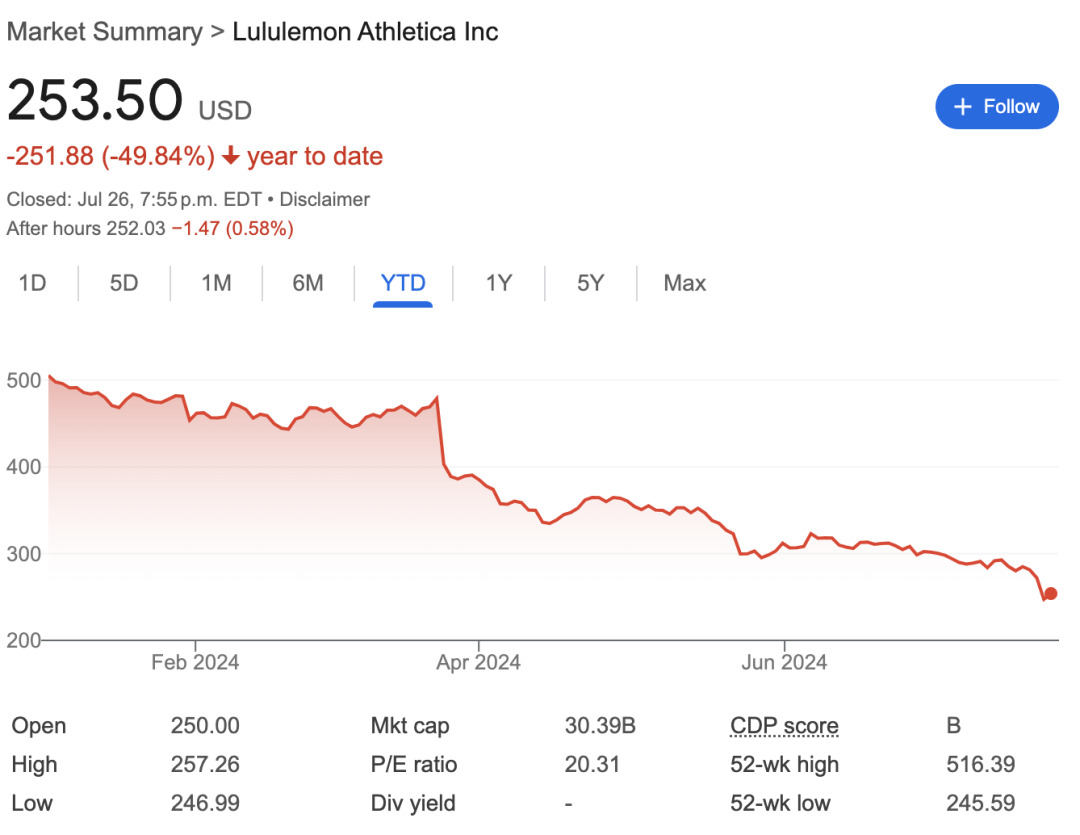This screenshot has height=835, width=1080.
Task: Click the red endpoint dot on chart
Action: click(x=1050, y=594)
